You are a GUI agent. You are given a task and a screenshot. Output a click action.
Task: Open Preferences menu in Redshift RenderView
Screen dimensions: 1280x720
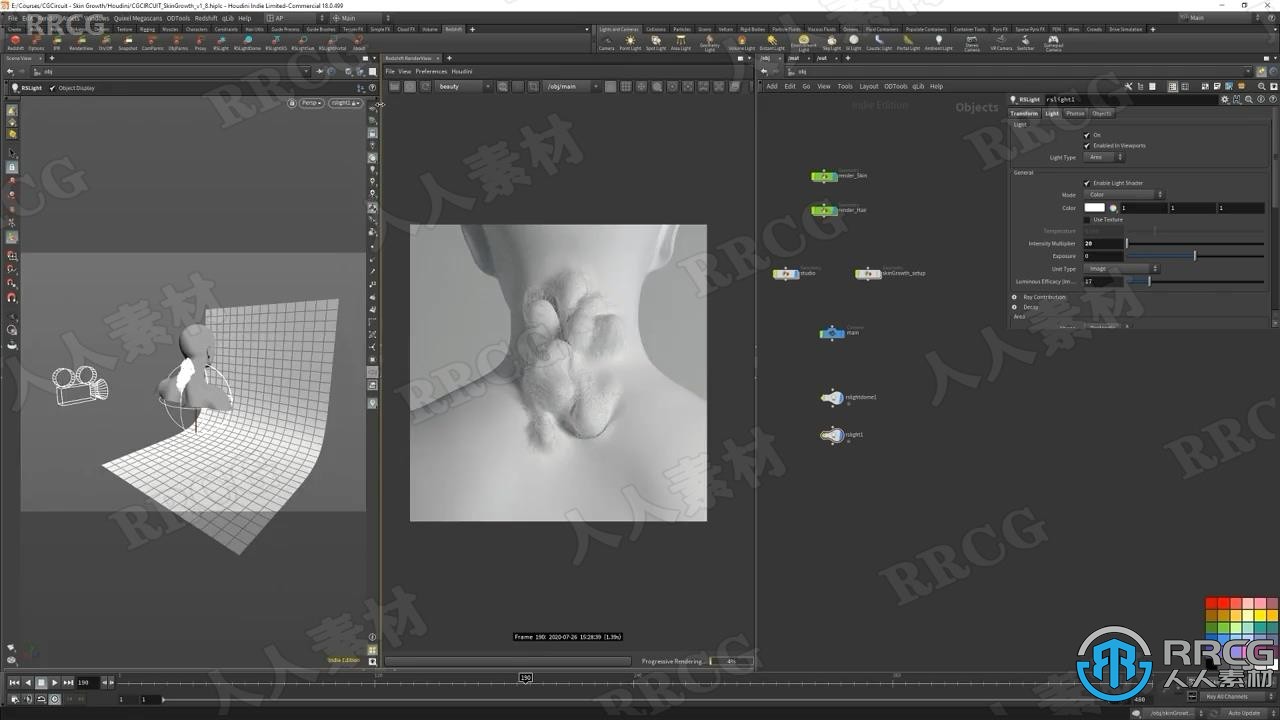[431, 72]
